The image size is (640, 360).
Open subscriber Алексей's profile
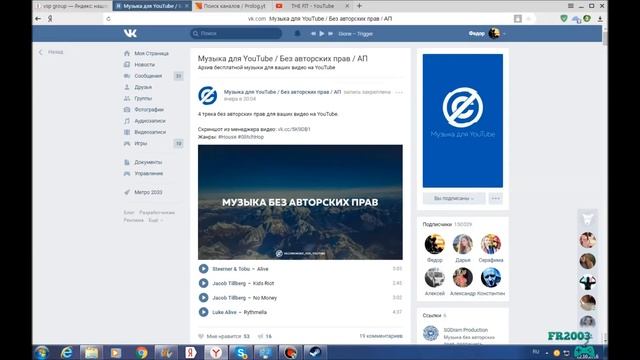coord(434,278)
